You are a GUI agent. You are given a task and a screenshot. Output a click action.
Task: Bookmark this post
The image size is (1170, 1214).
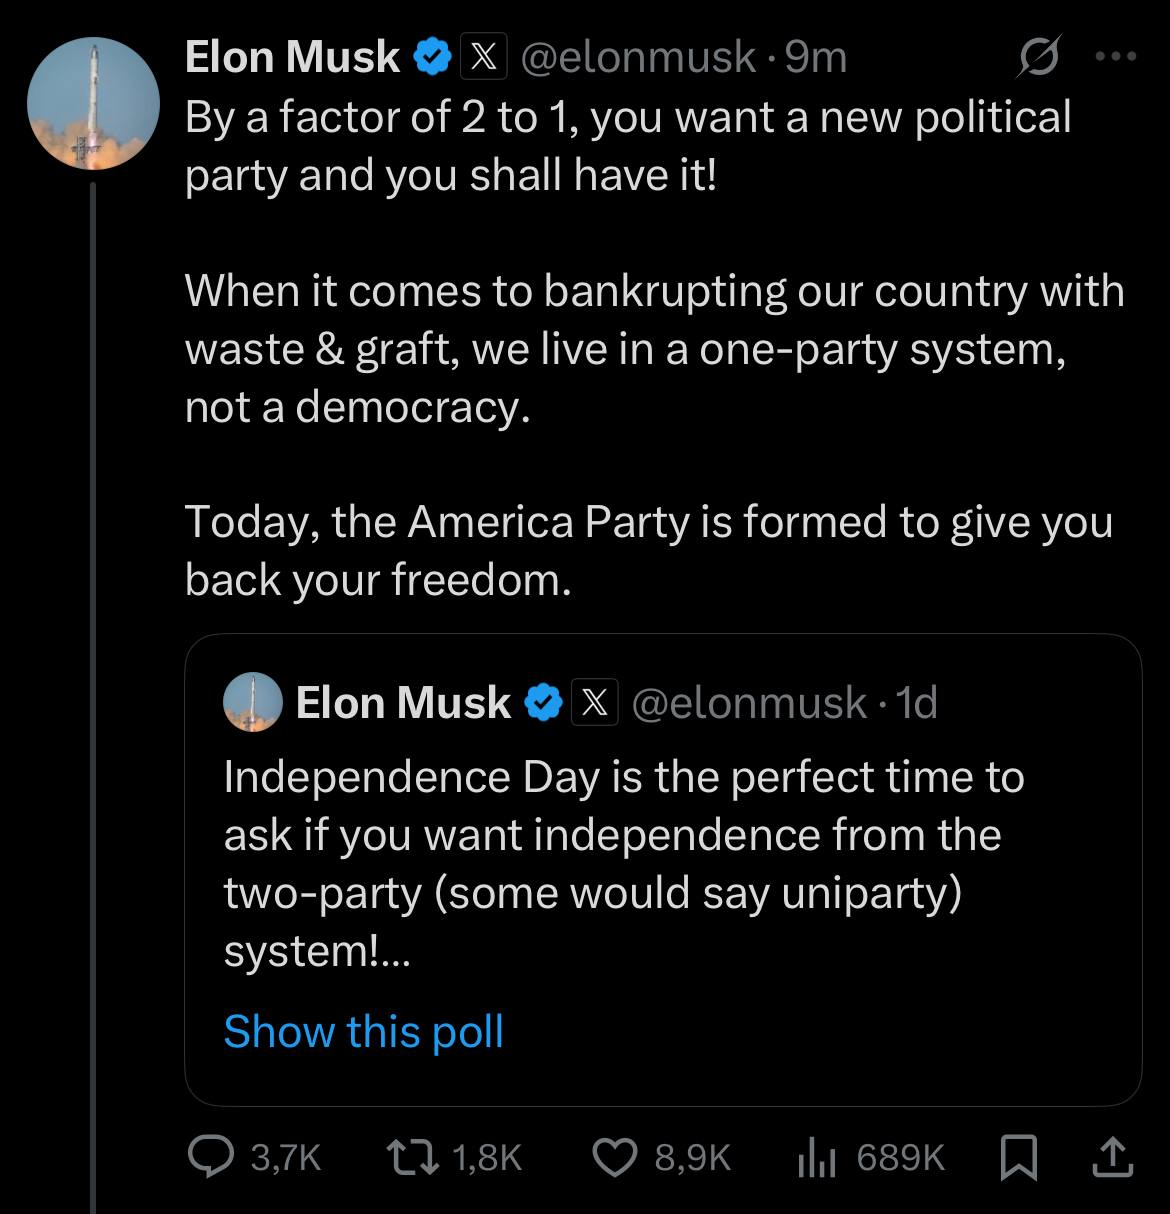(x=1018, y=1157)
